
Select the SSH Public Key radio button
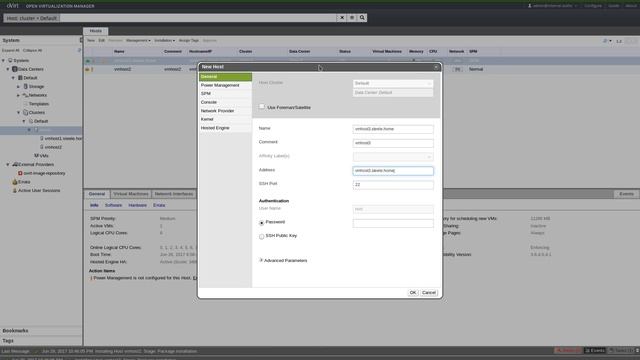[x=262, y=236]
